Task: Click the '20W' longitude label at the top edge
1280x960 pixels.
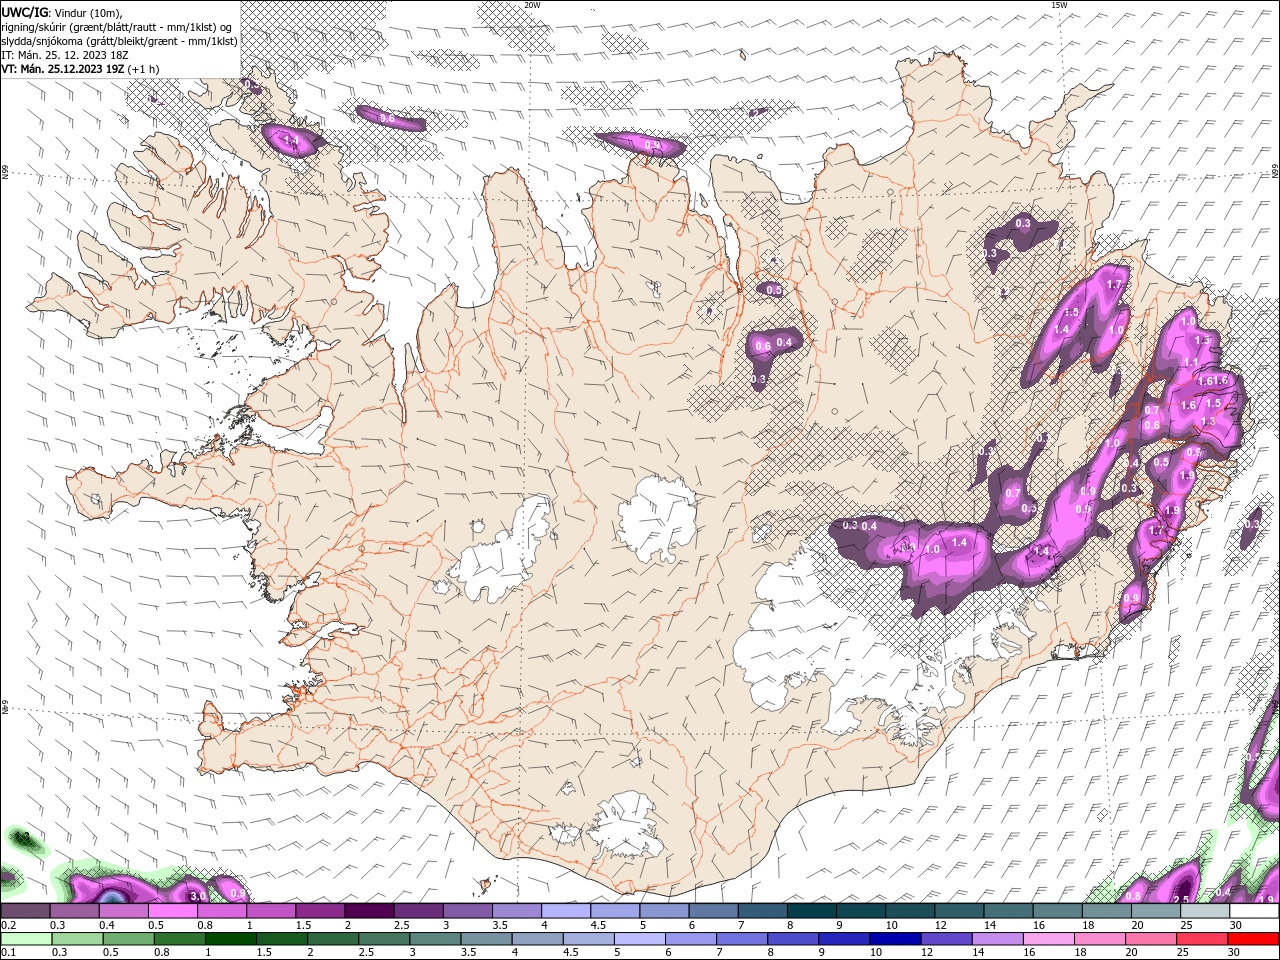Action: coord(531,5)
